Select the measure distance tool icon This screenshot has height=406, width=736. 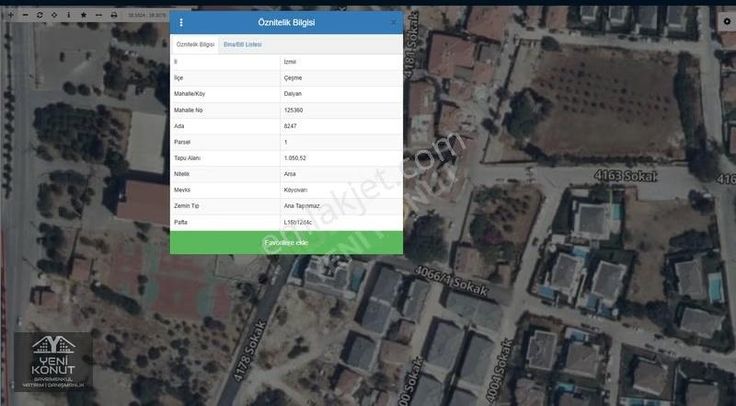(98, 16)
